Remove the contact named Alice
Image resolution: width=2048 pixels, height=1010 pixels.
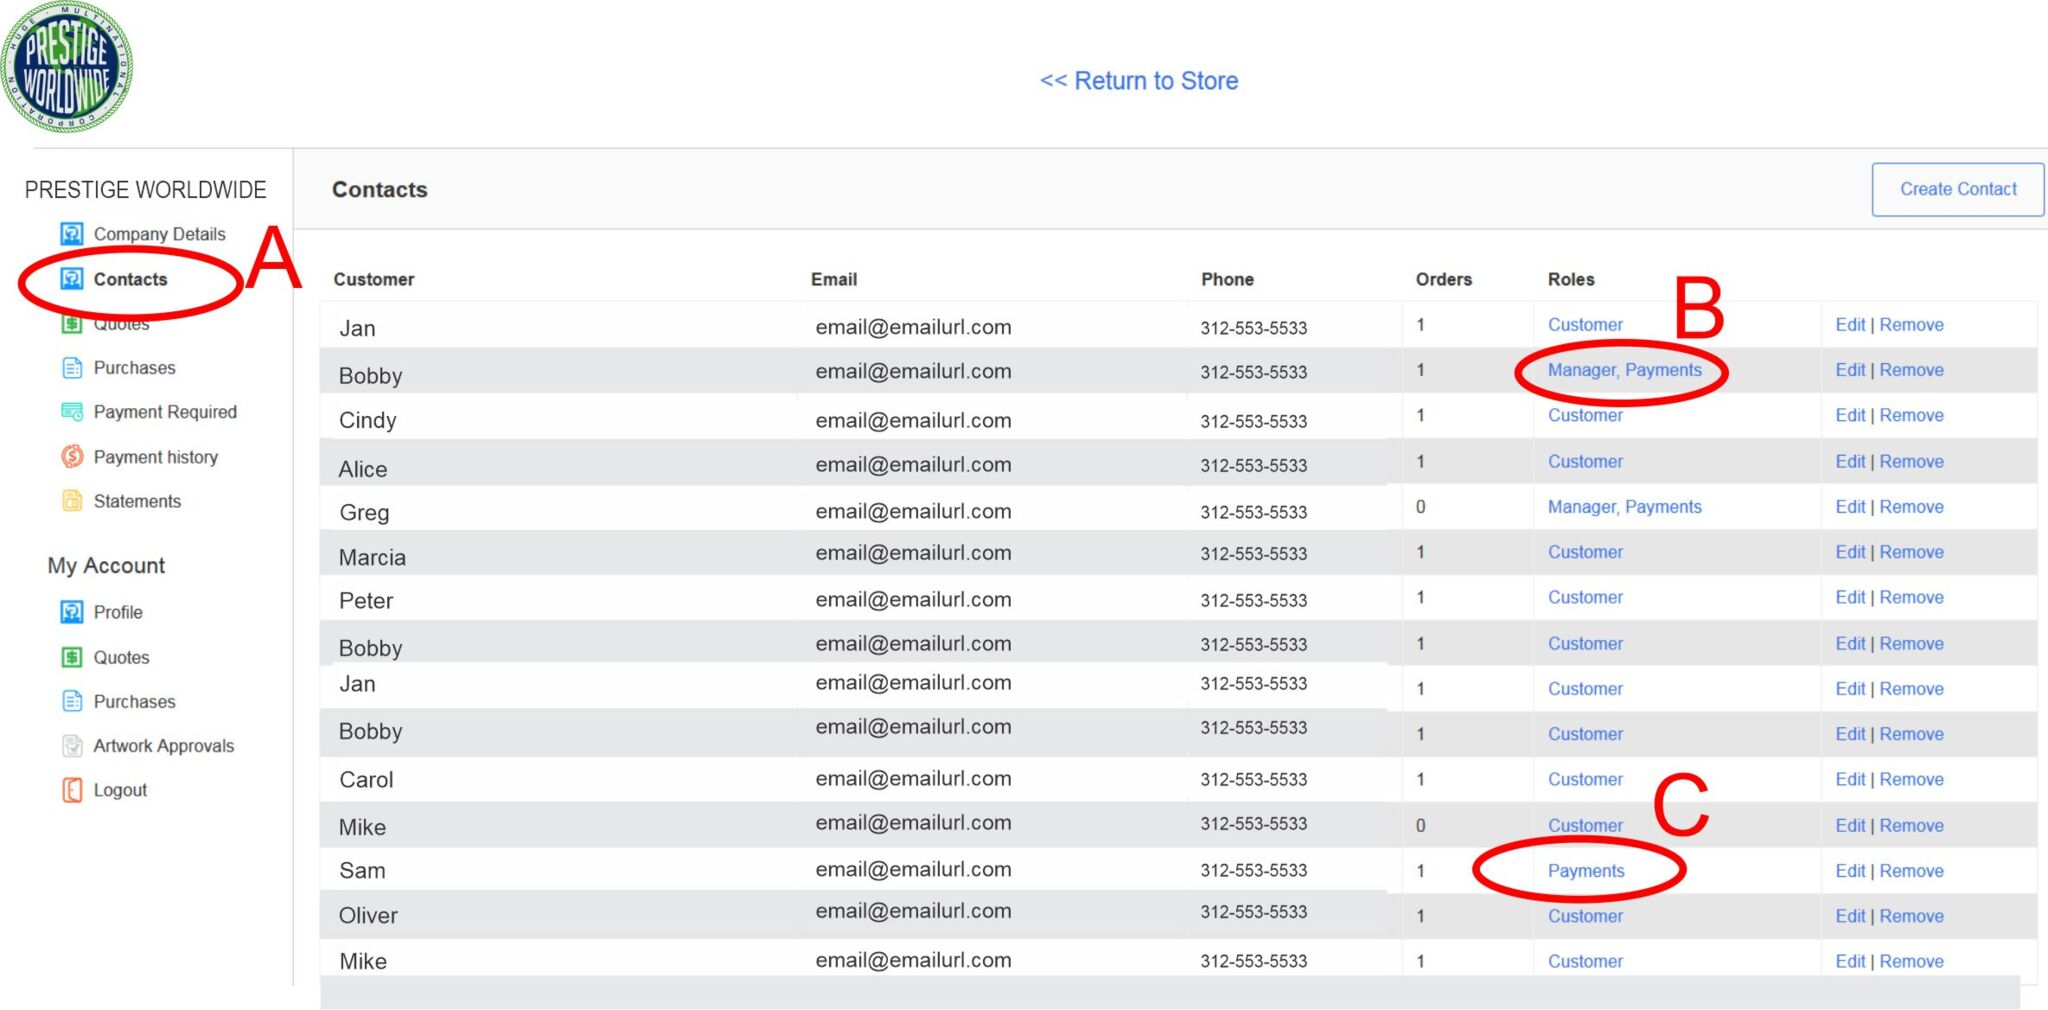coord(1911,462)
